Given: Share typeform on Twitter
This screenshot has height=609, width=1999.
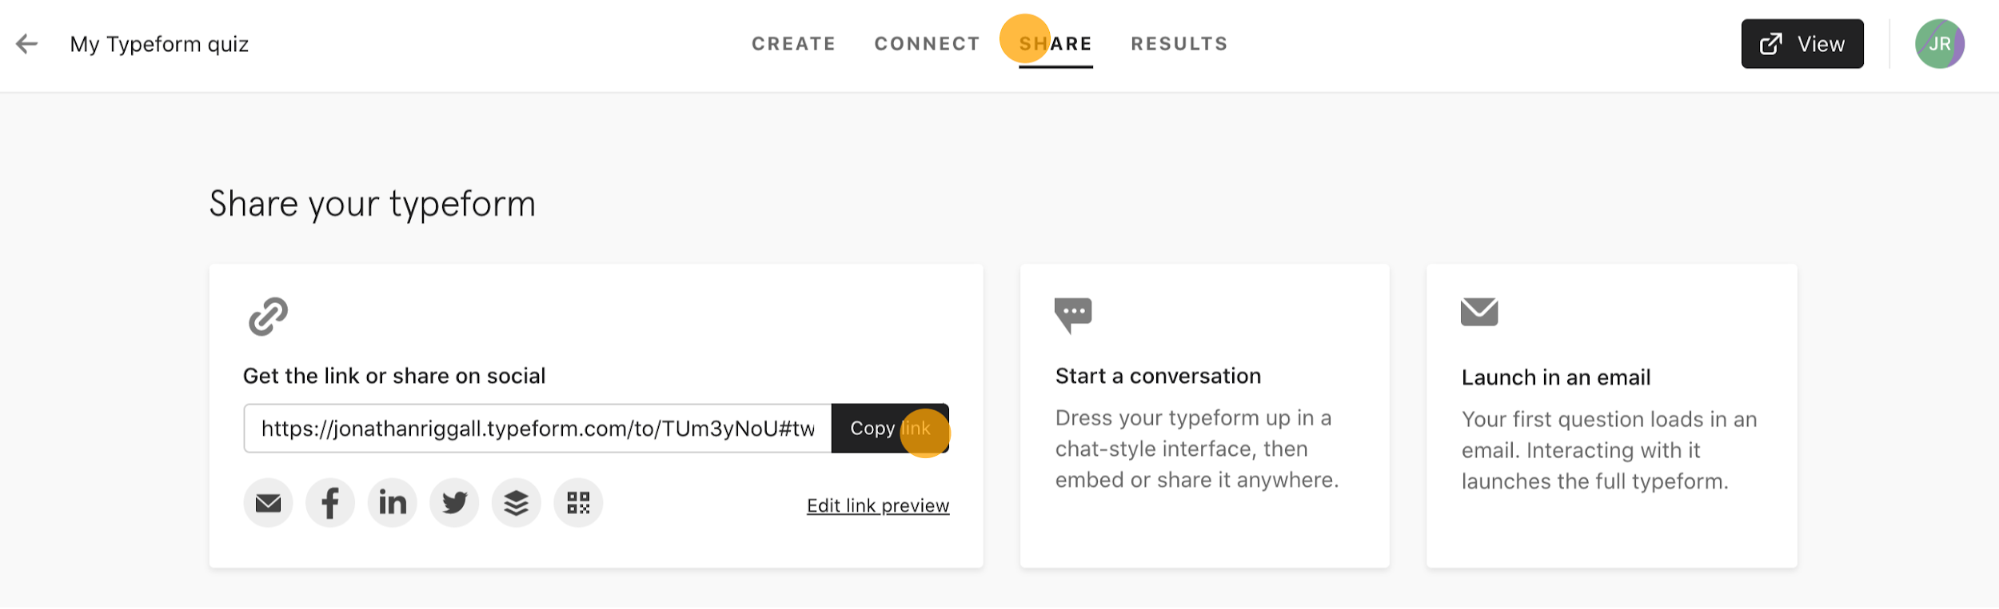Looking at the screenshot, I should [x=454, y=503].
